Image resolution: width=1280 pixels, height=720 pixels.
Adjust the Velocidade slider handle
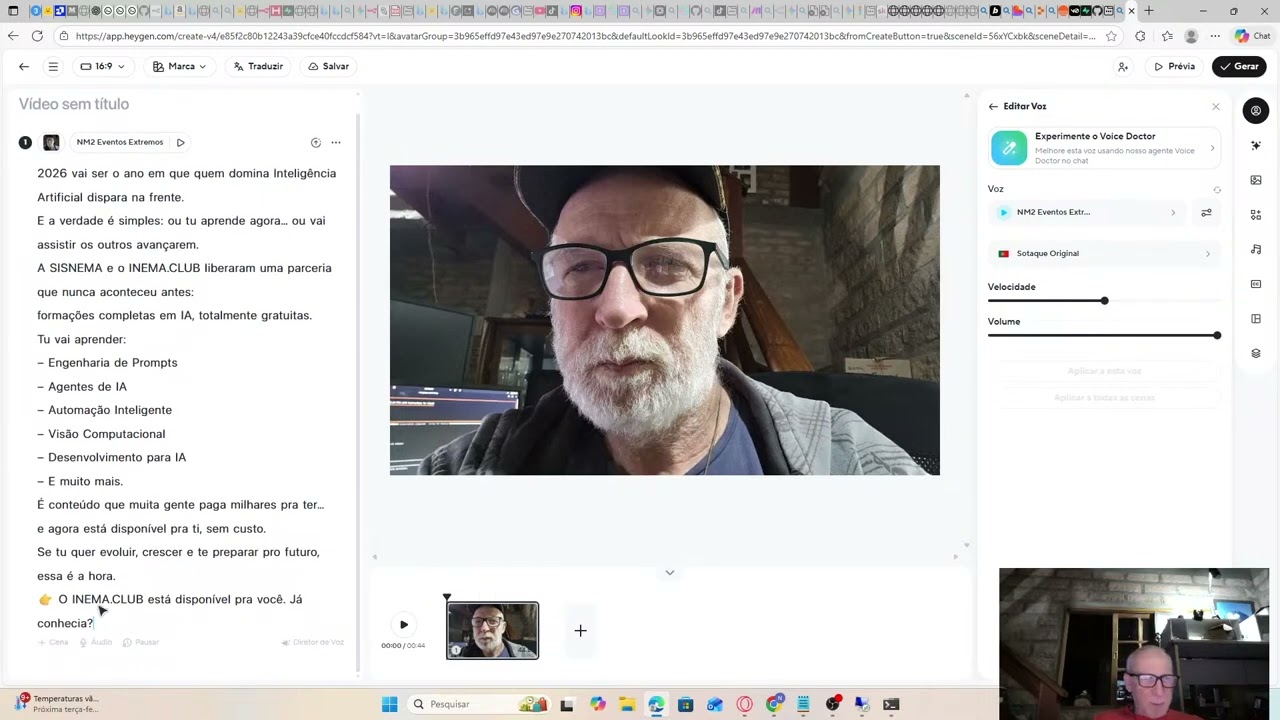[x=1104, y=301]
